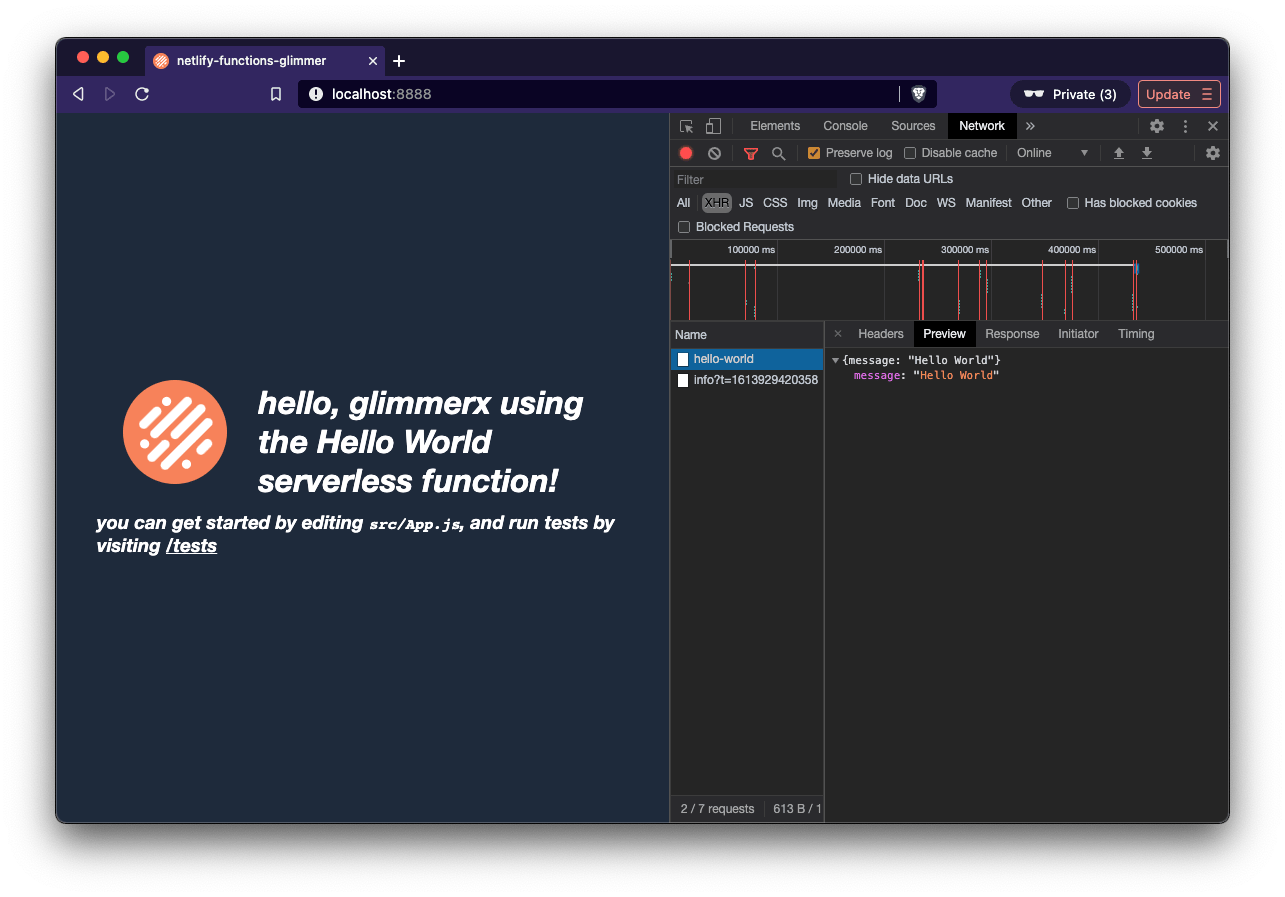Image resolution: width=1285 pixels, height=897 pixels.
Task: Toggle the device toolbar icon
Action: pyautogui.click(x=712, y=126)
